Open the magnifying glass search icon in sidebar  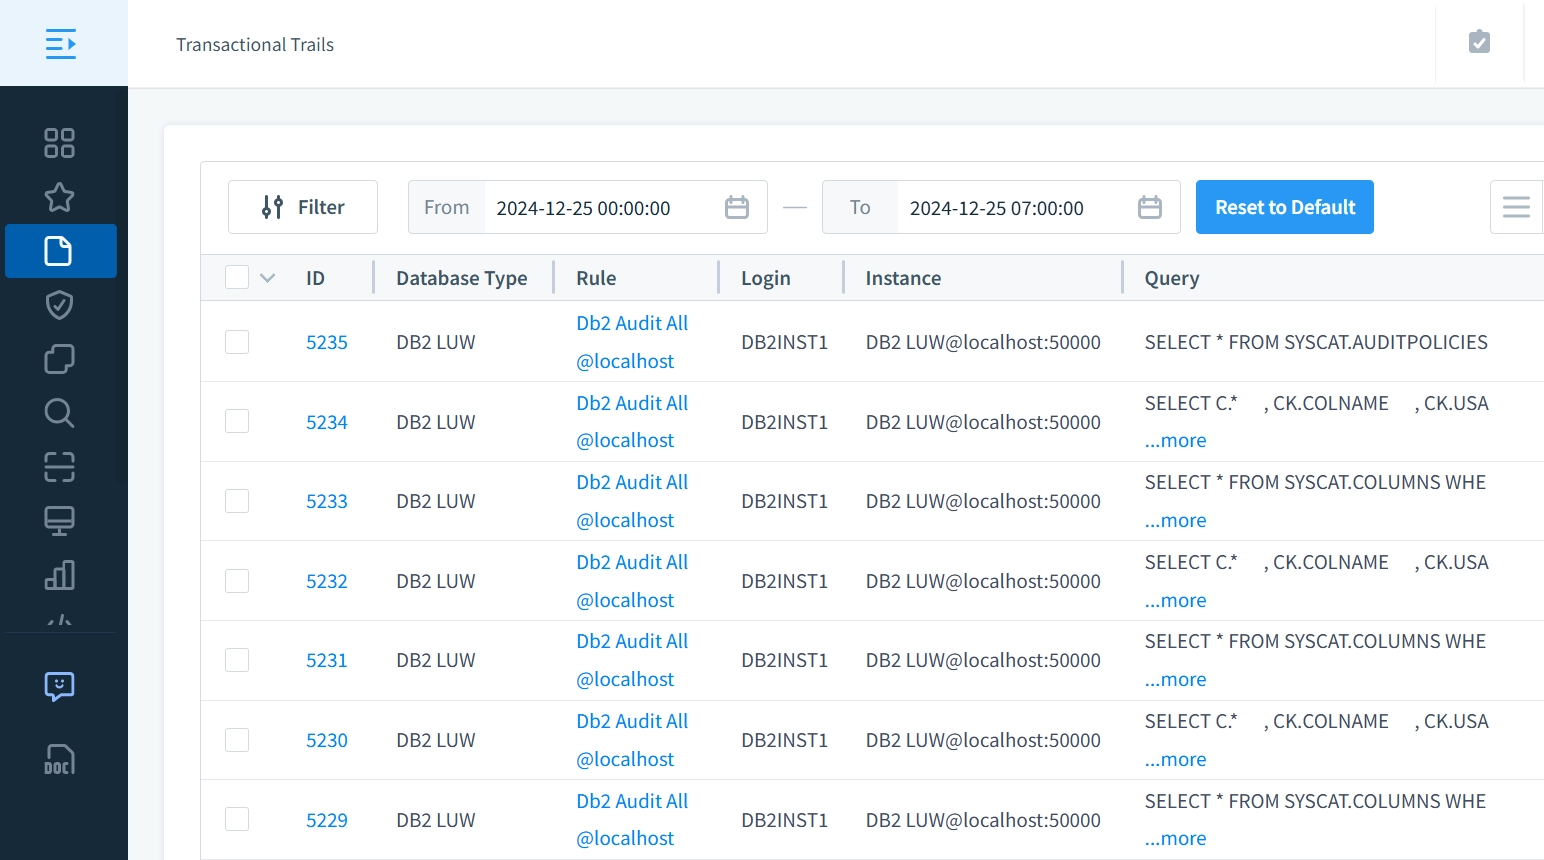59,413
